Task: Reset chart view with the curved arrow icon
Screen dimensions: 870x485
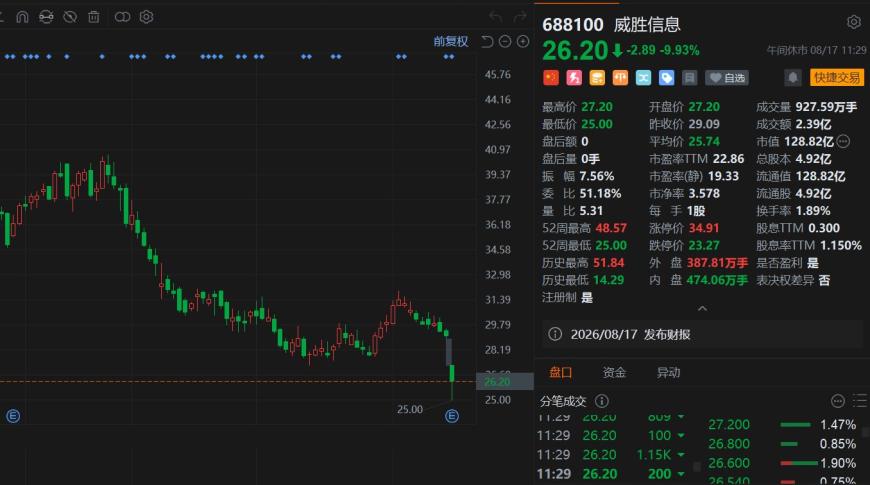Action: pos(487,42)
